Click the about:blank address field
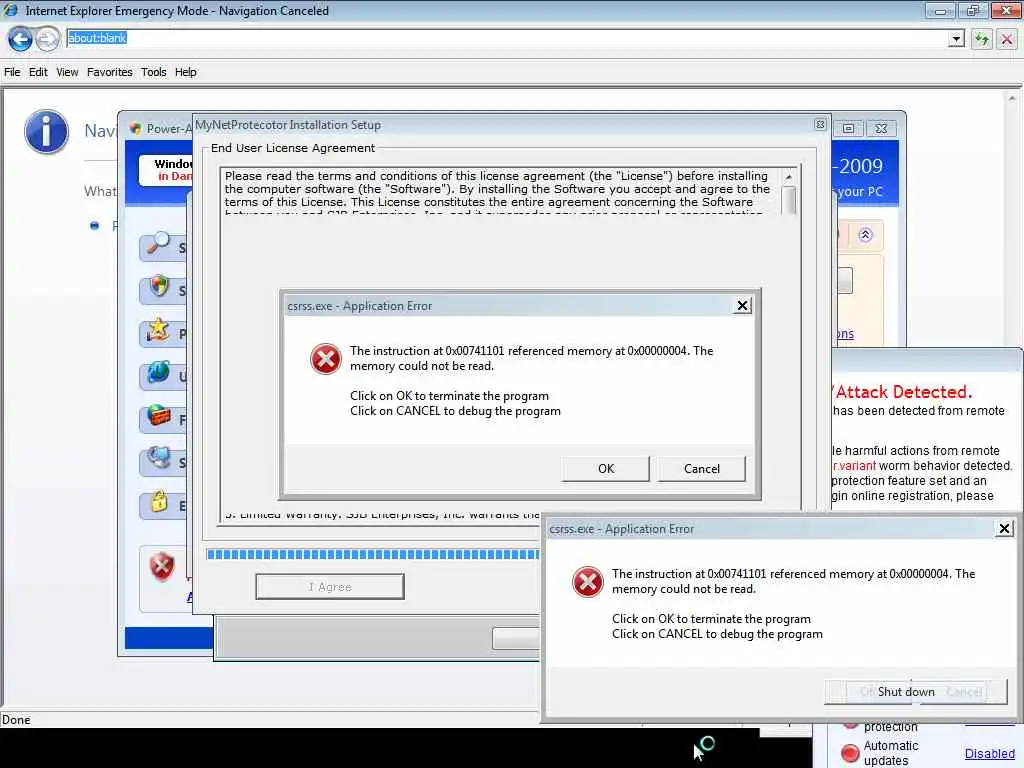Viewport: 1024px width, 768px height. (507, 39)
